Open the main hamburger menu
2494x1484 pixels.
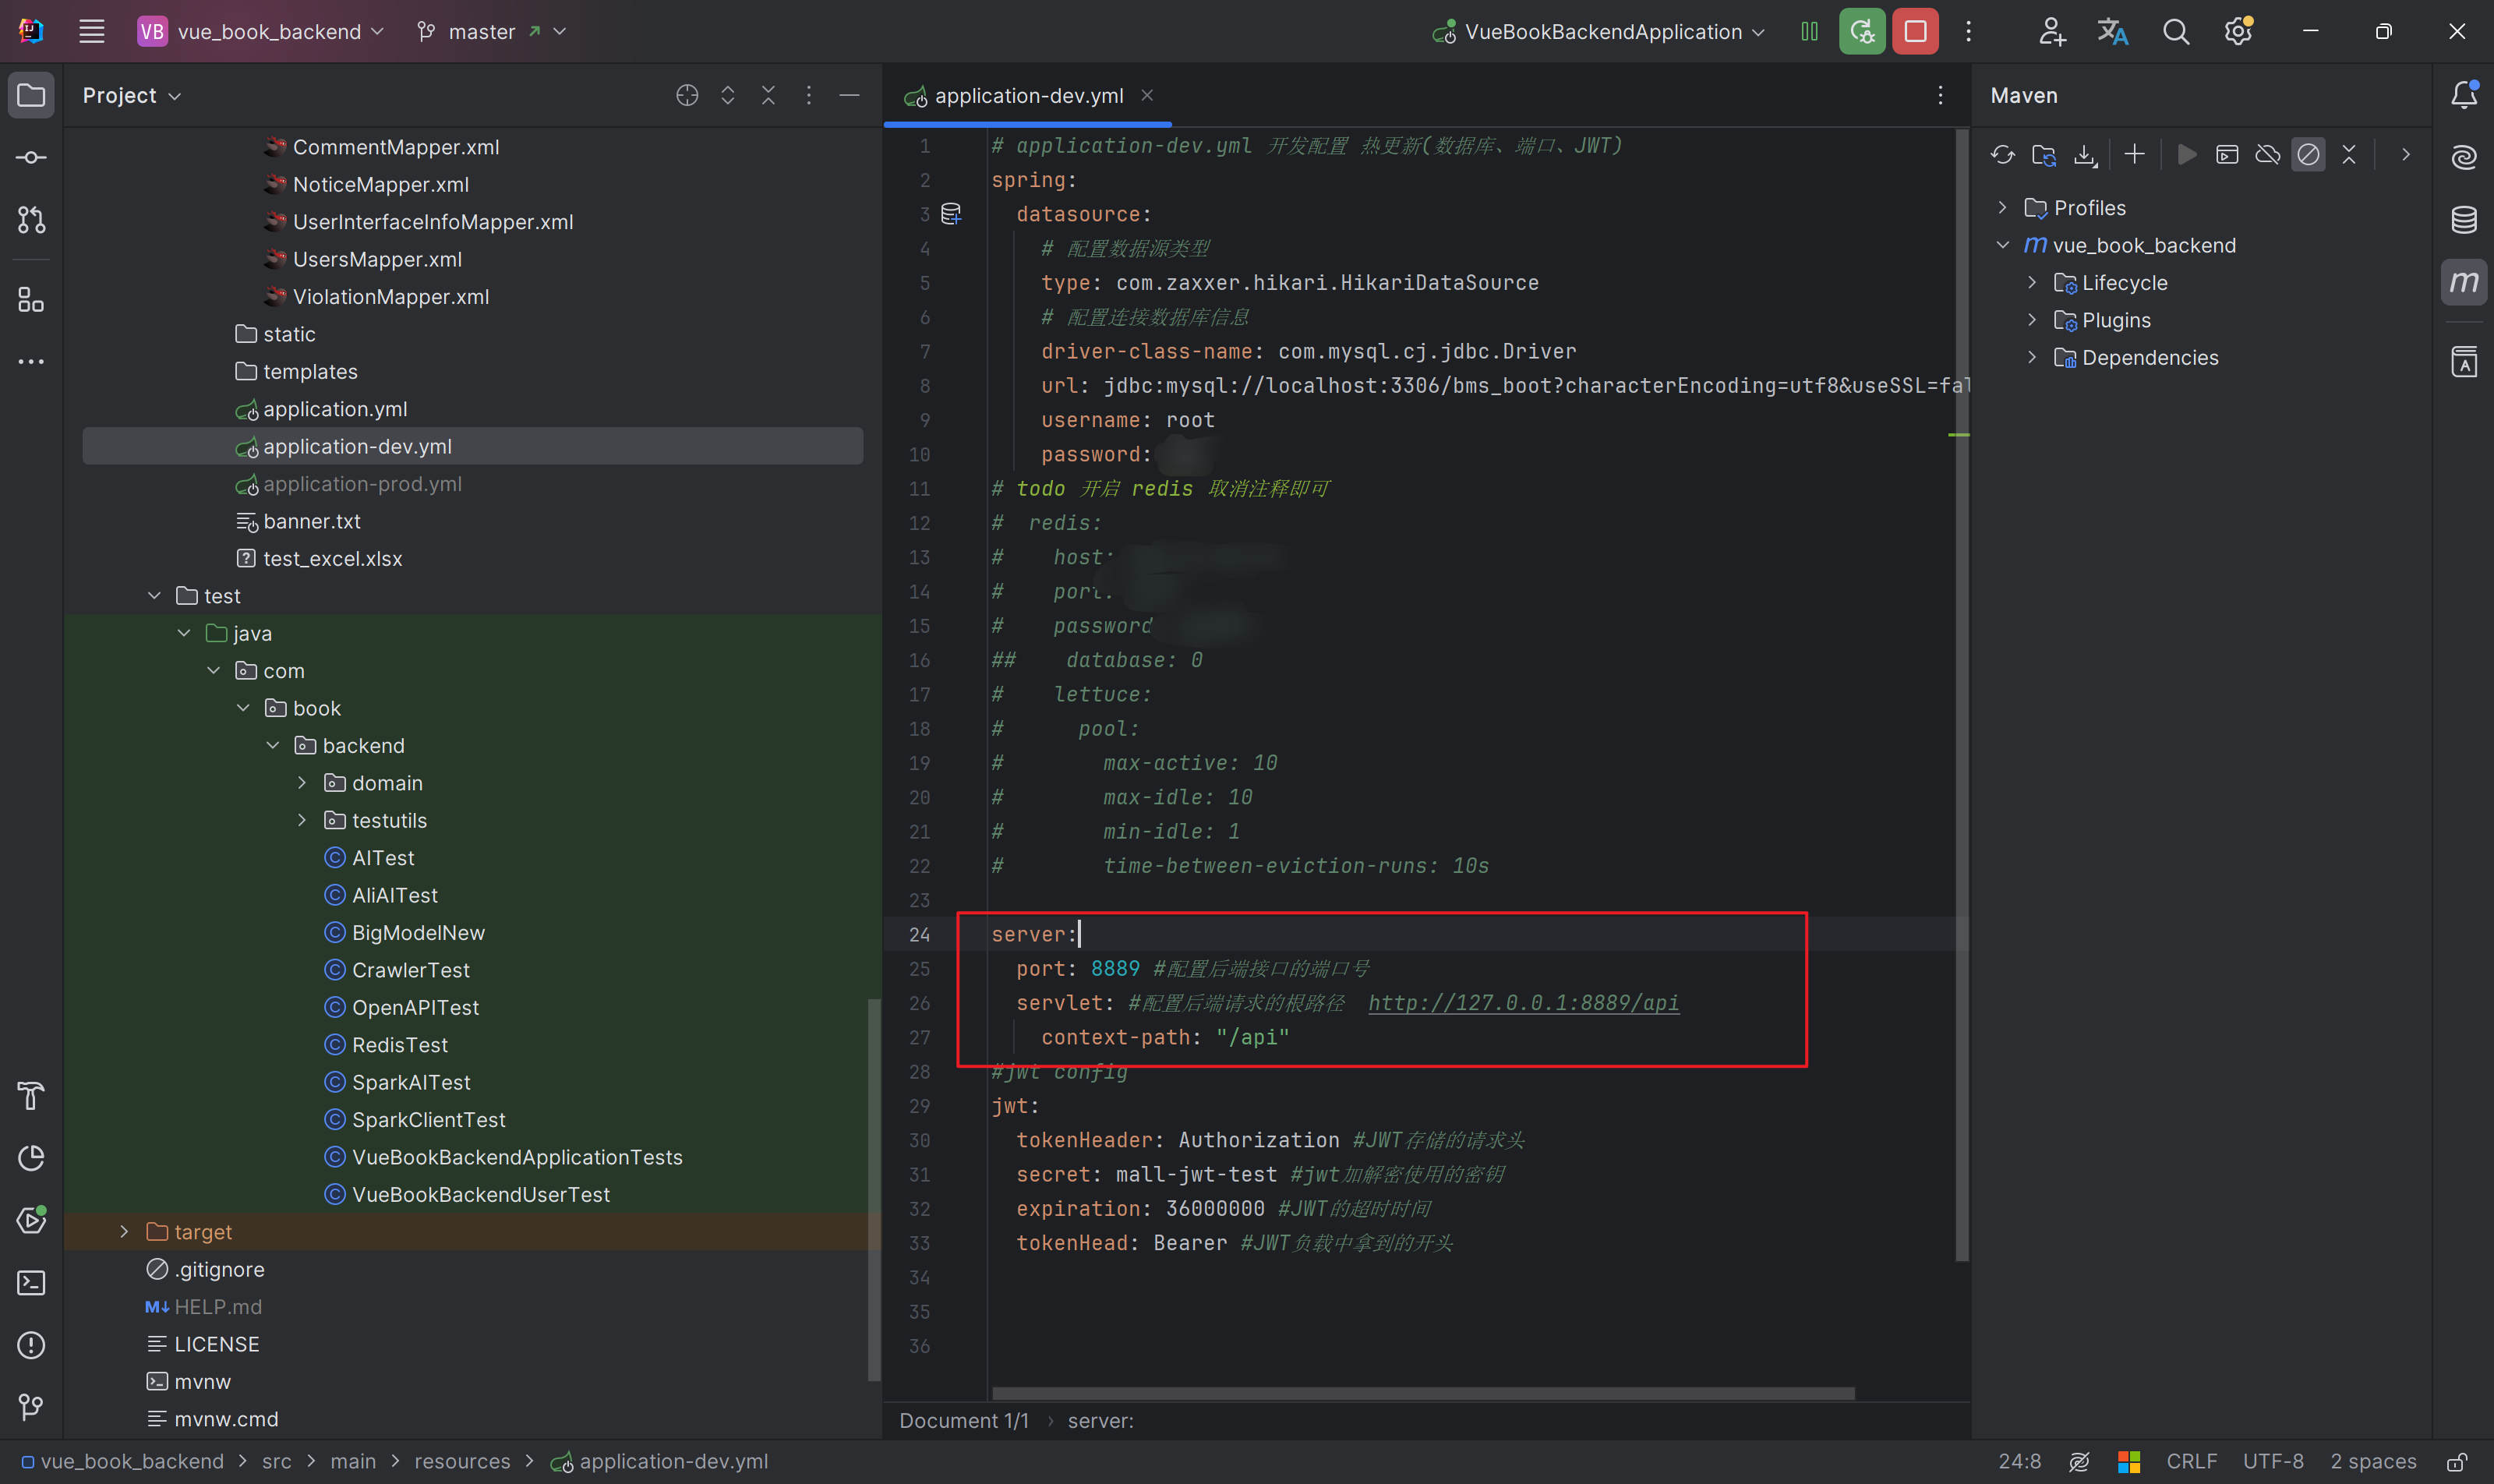pos(92,31)
